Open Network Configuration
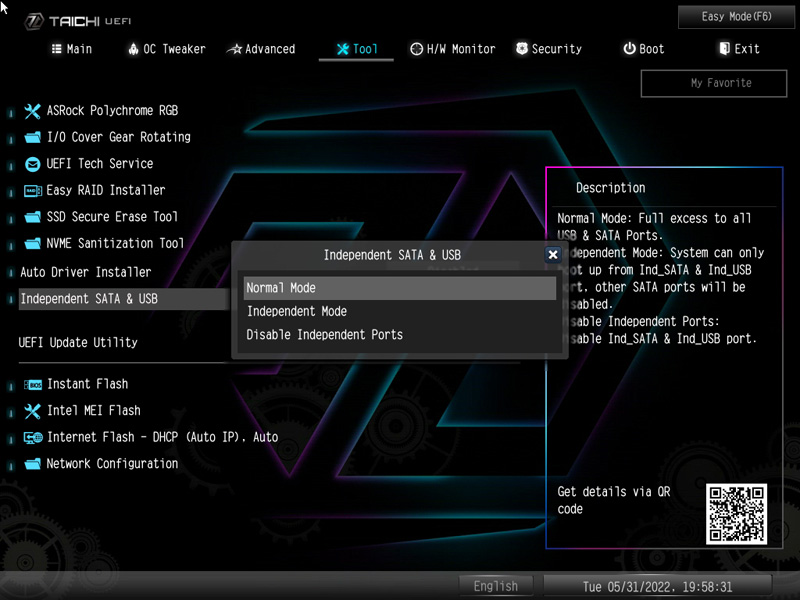This screenshot has height=600, width=800. 112,464
